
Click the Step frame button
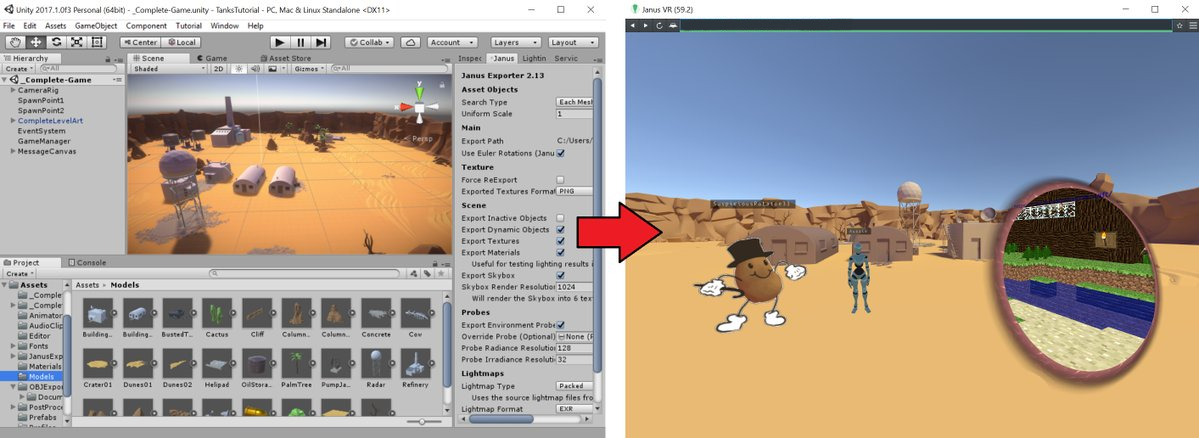pos(321,43)
